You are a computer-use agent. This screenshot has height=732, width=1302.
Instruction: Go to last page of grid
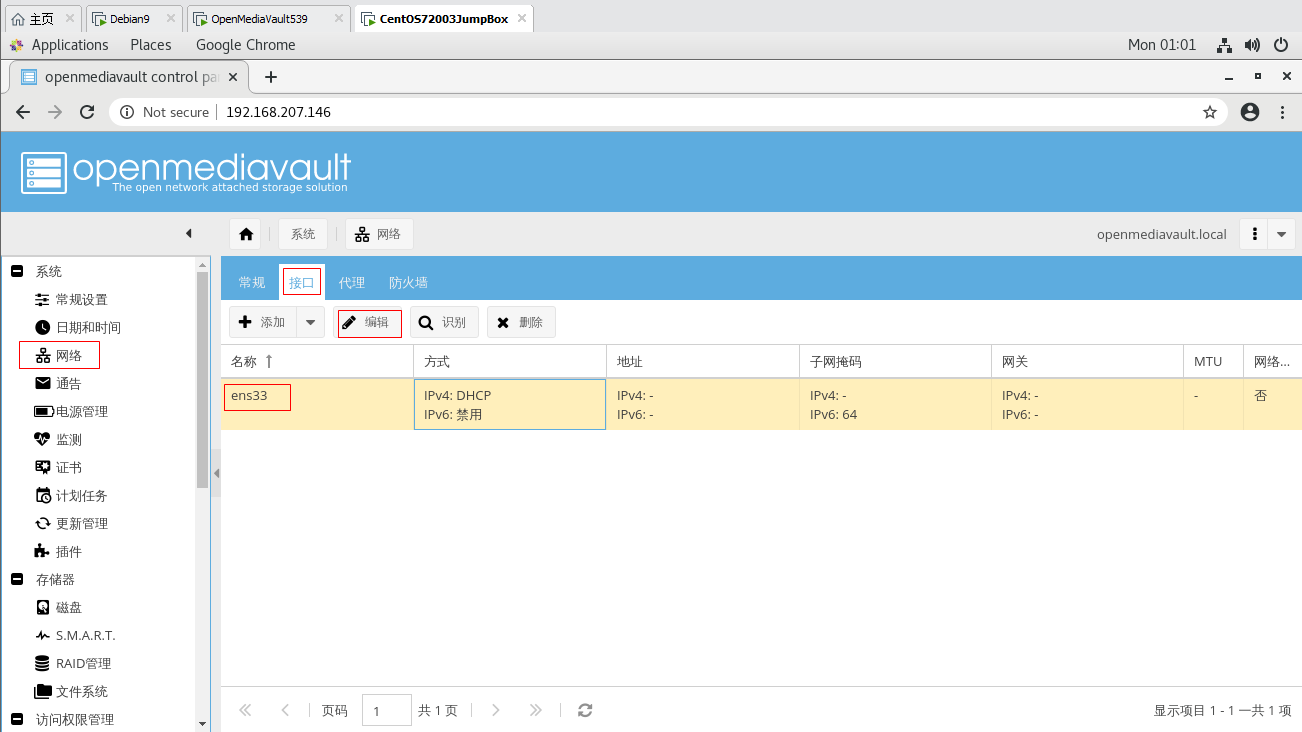tap(535, 710)
